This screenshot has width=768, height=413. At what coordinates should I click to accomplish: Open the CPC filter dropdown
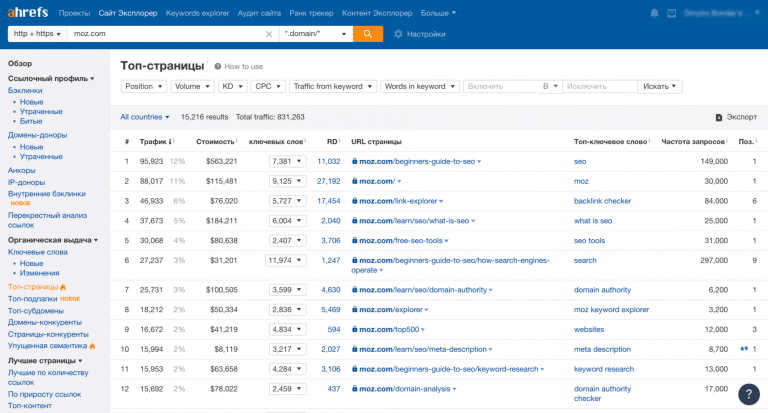tap(268, 86)
